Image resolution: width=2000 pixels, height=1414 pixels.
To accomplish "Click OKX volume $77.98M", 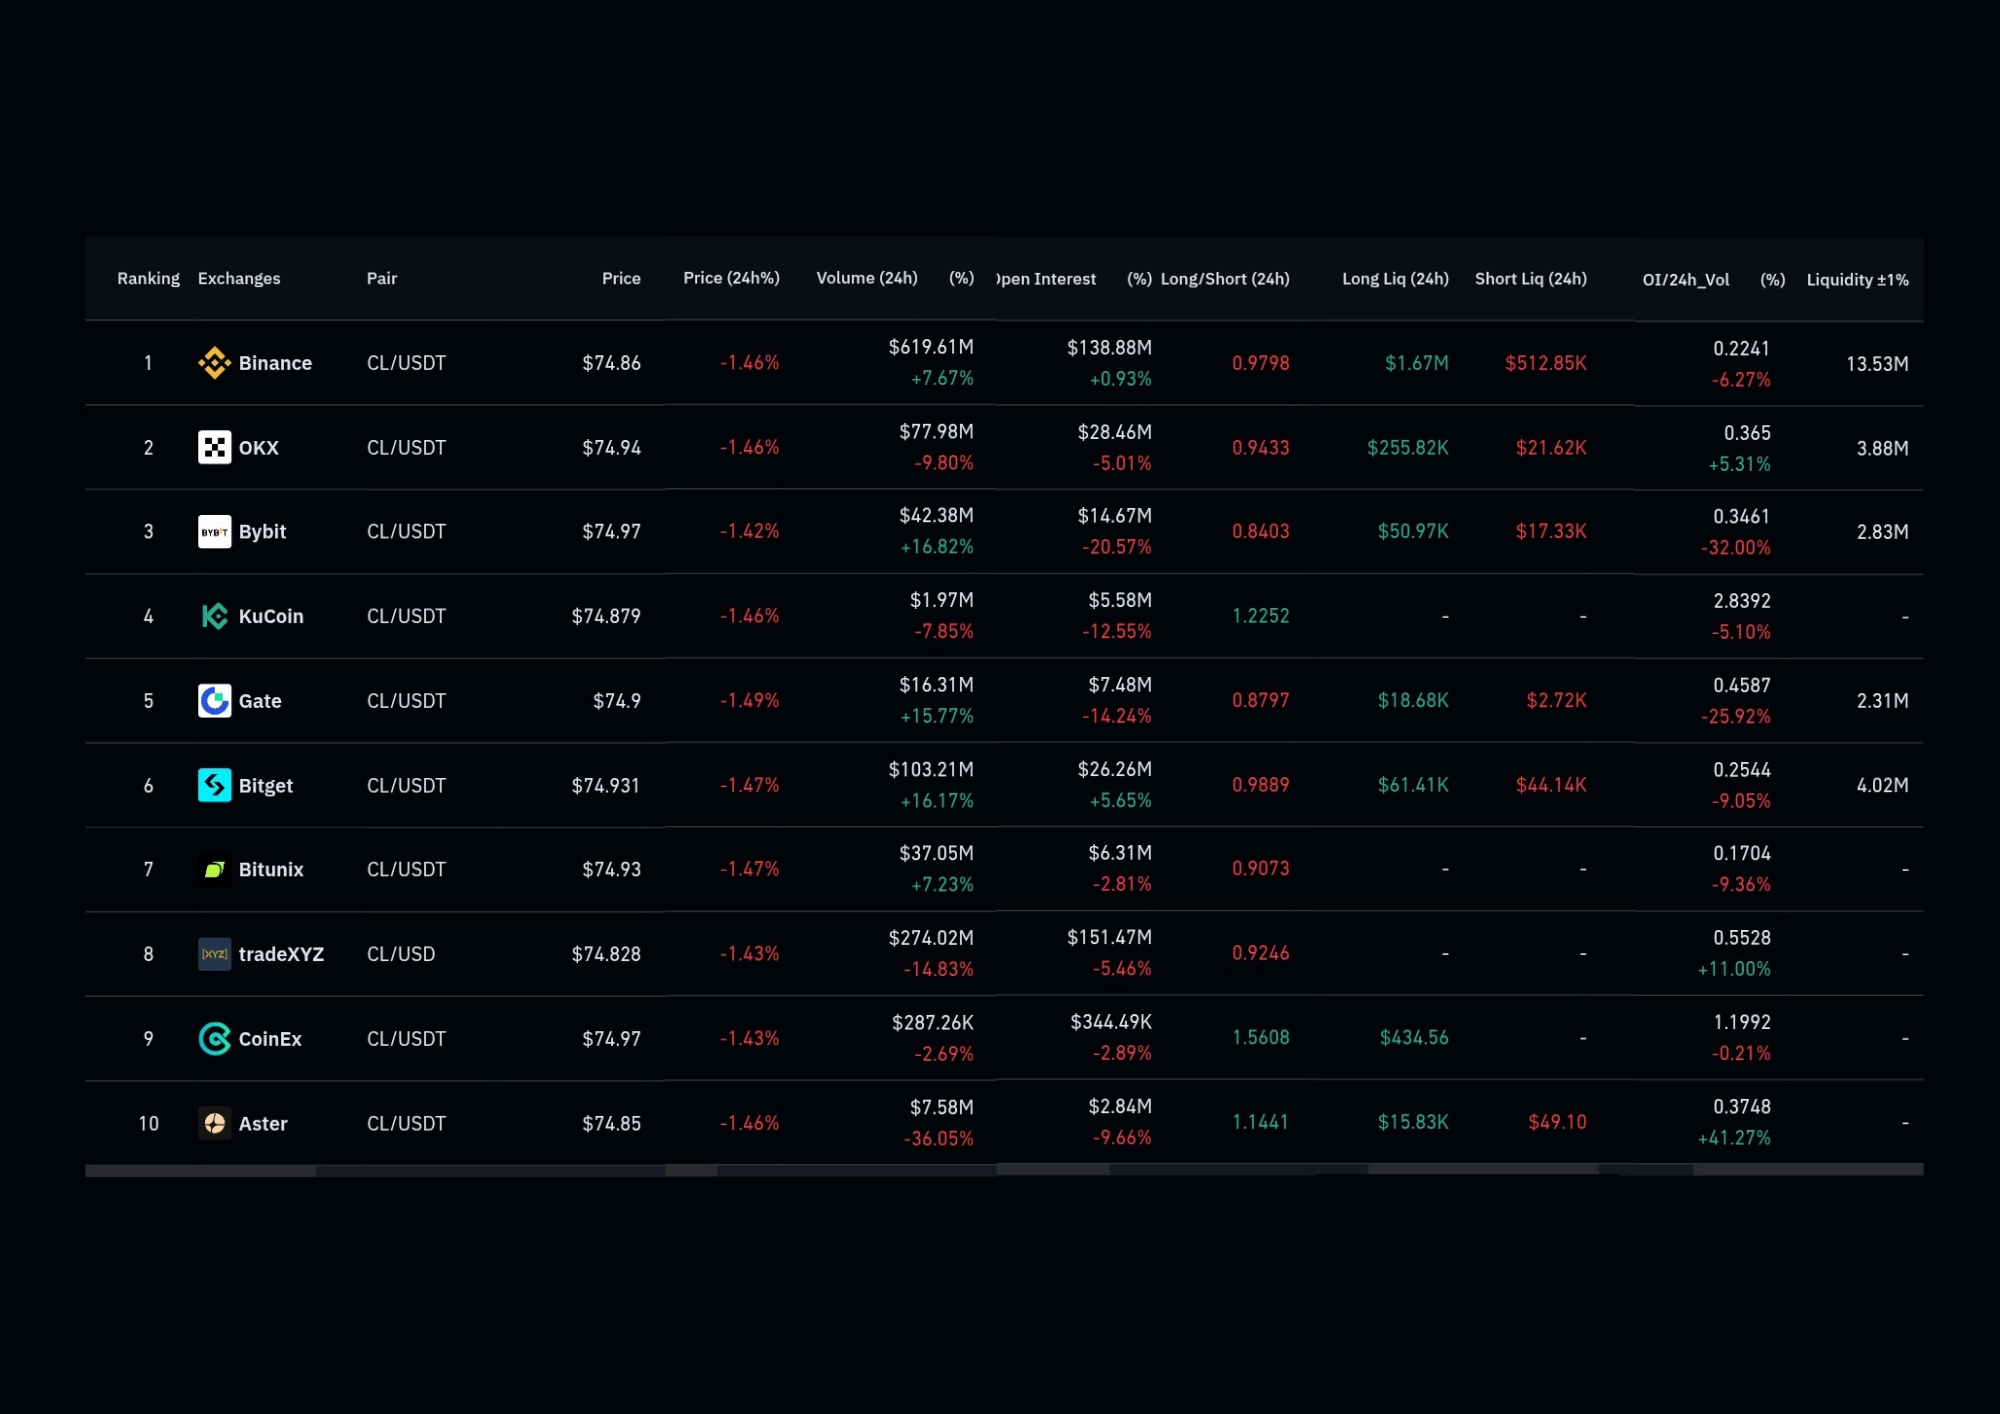I will tap(936, 432).
